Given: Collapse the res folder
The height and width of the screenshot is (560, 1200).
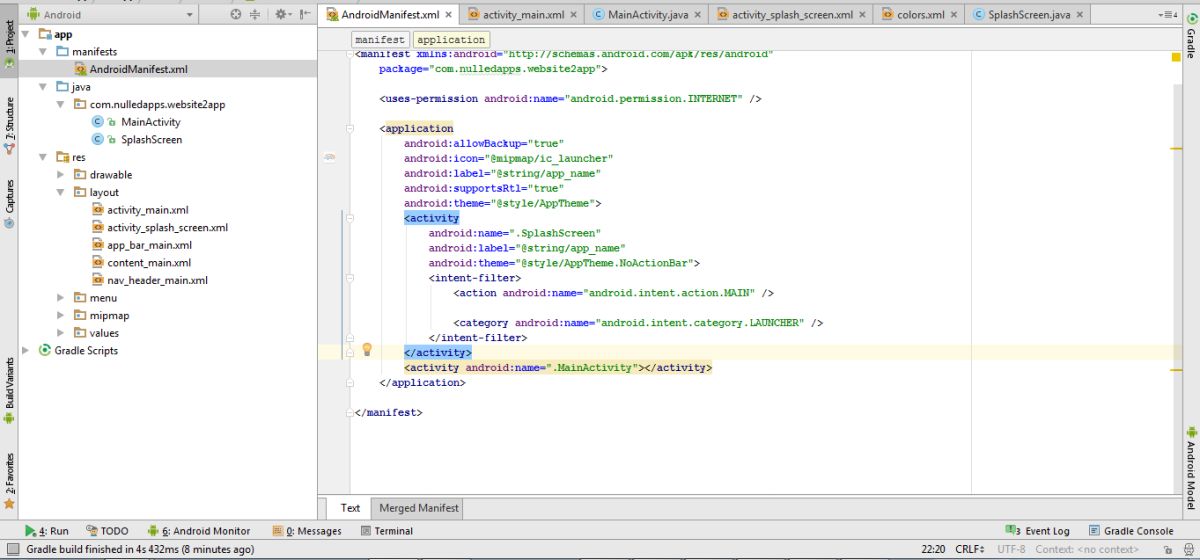Looking at the screenshot, I should [43, 157].
